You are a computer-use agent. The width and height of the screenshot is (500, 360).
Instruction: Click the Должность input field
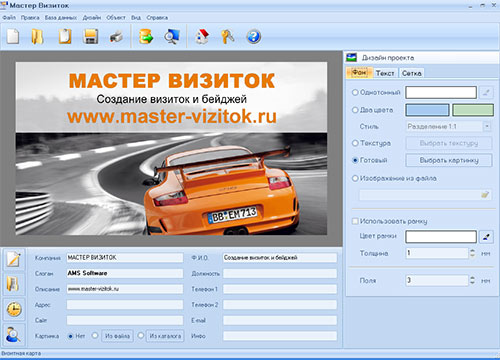(x=280, y=273)
